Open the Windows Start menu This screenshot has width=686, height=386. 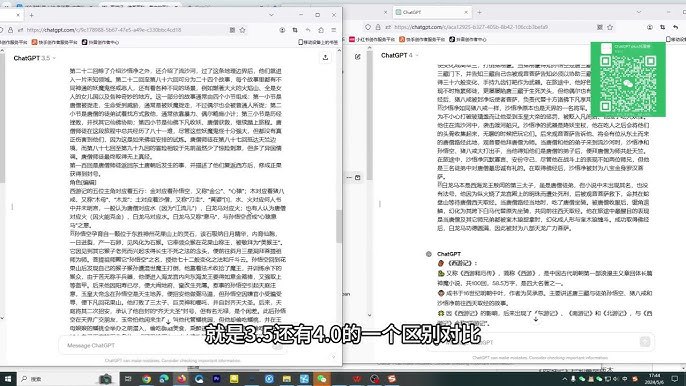pyautogui.click(x=7, y=379)
